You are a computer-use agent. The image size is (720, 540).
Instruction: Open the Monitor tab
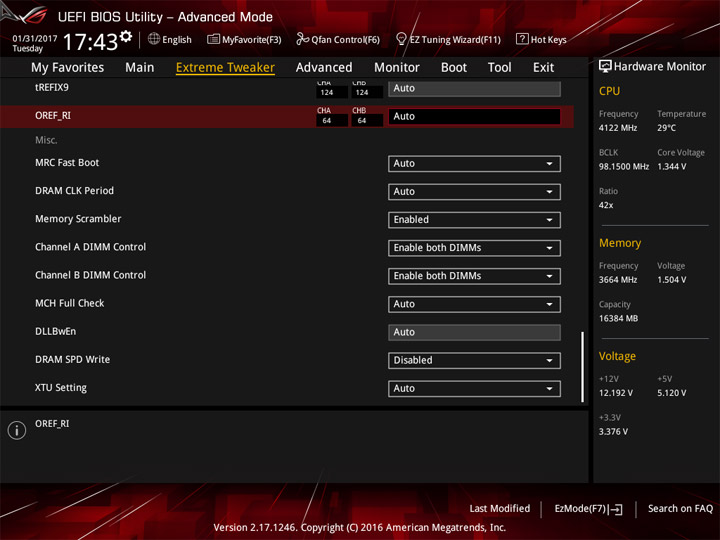pyautogui.click(x=397, y=68)
